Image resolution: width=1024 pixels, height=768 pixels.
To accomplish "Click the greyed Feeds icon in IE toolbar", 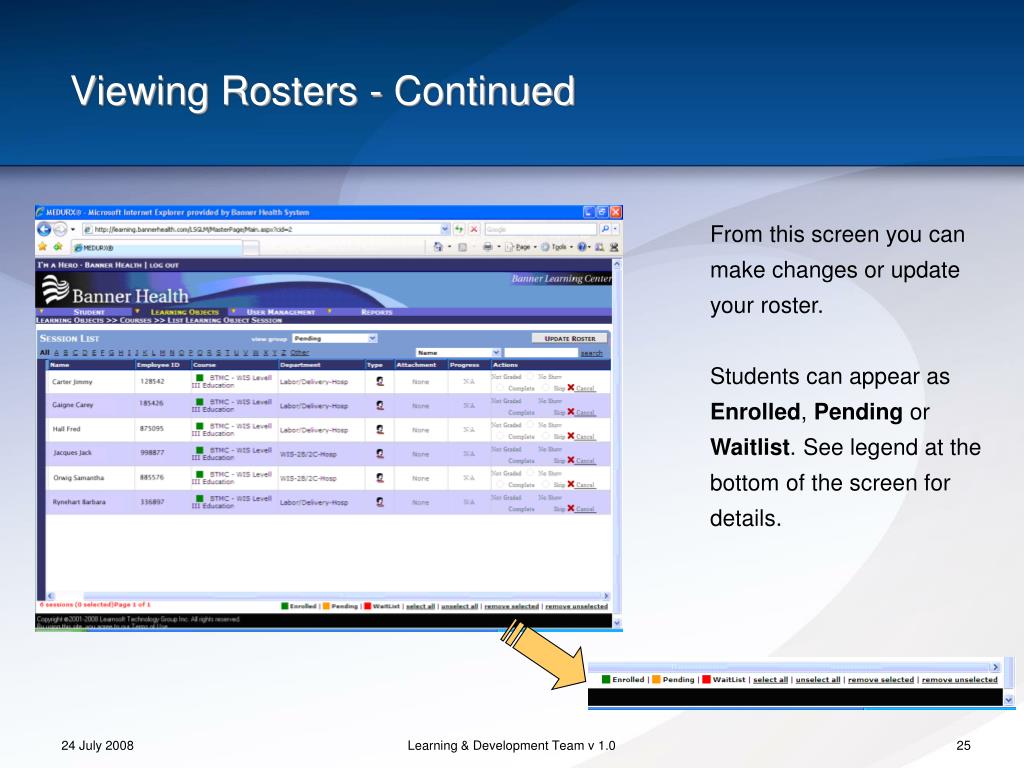I will (462, 247).
